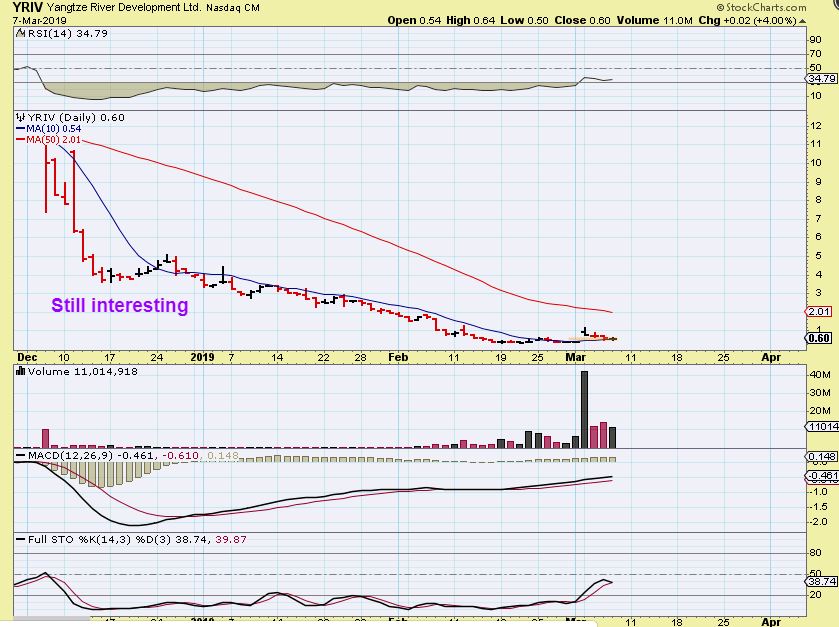Open the StockCharts.com attribution link
The width and height of the screenshot is (839, 627).
[761, 7]
